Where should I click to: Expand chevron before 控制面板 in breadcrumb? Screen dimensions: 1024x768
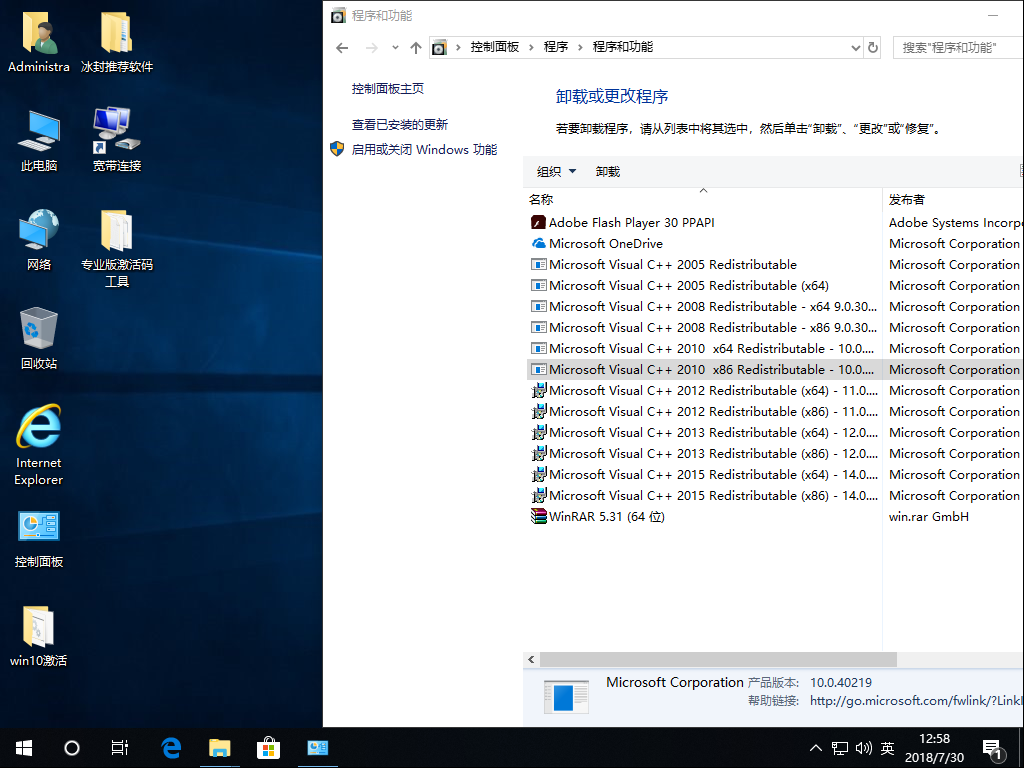point(458,47)
